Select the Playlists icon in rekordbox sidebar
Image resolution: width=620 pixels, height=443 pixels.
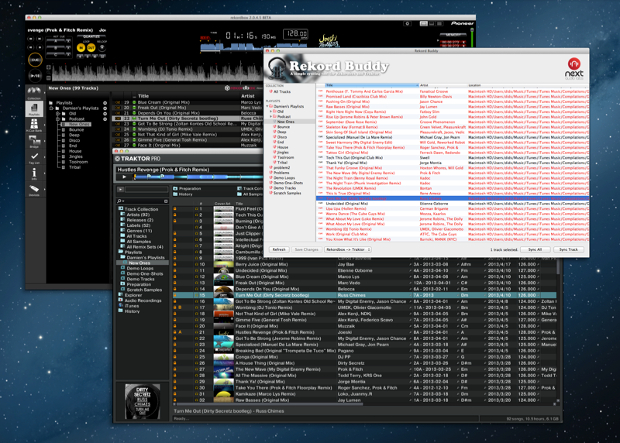point(34,109)
